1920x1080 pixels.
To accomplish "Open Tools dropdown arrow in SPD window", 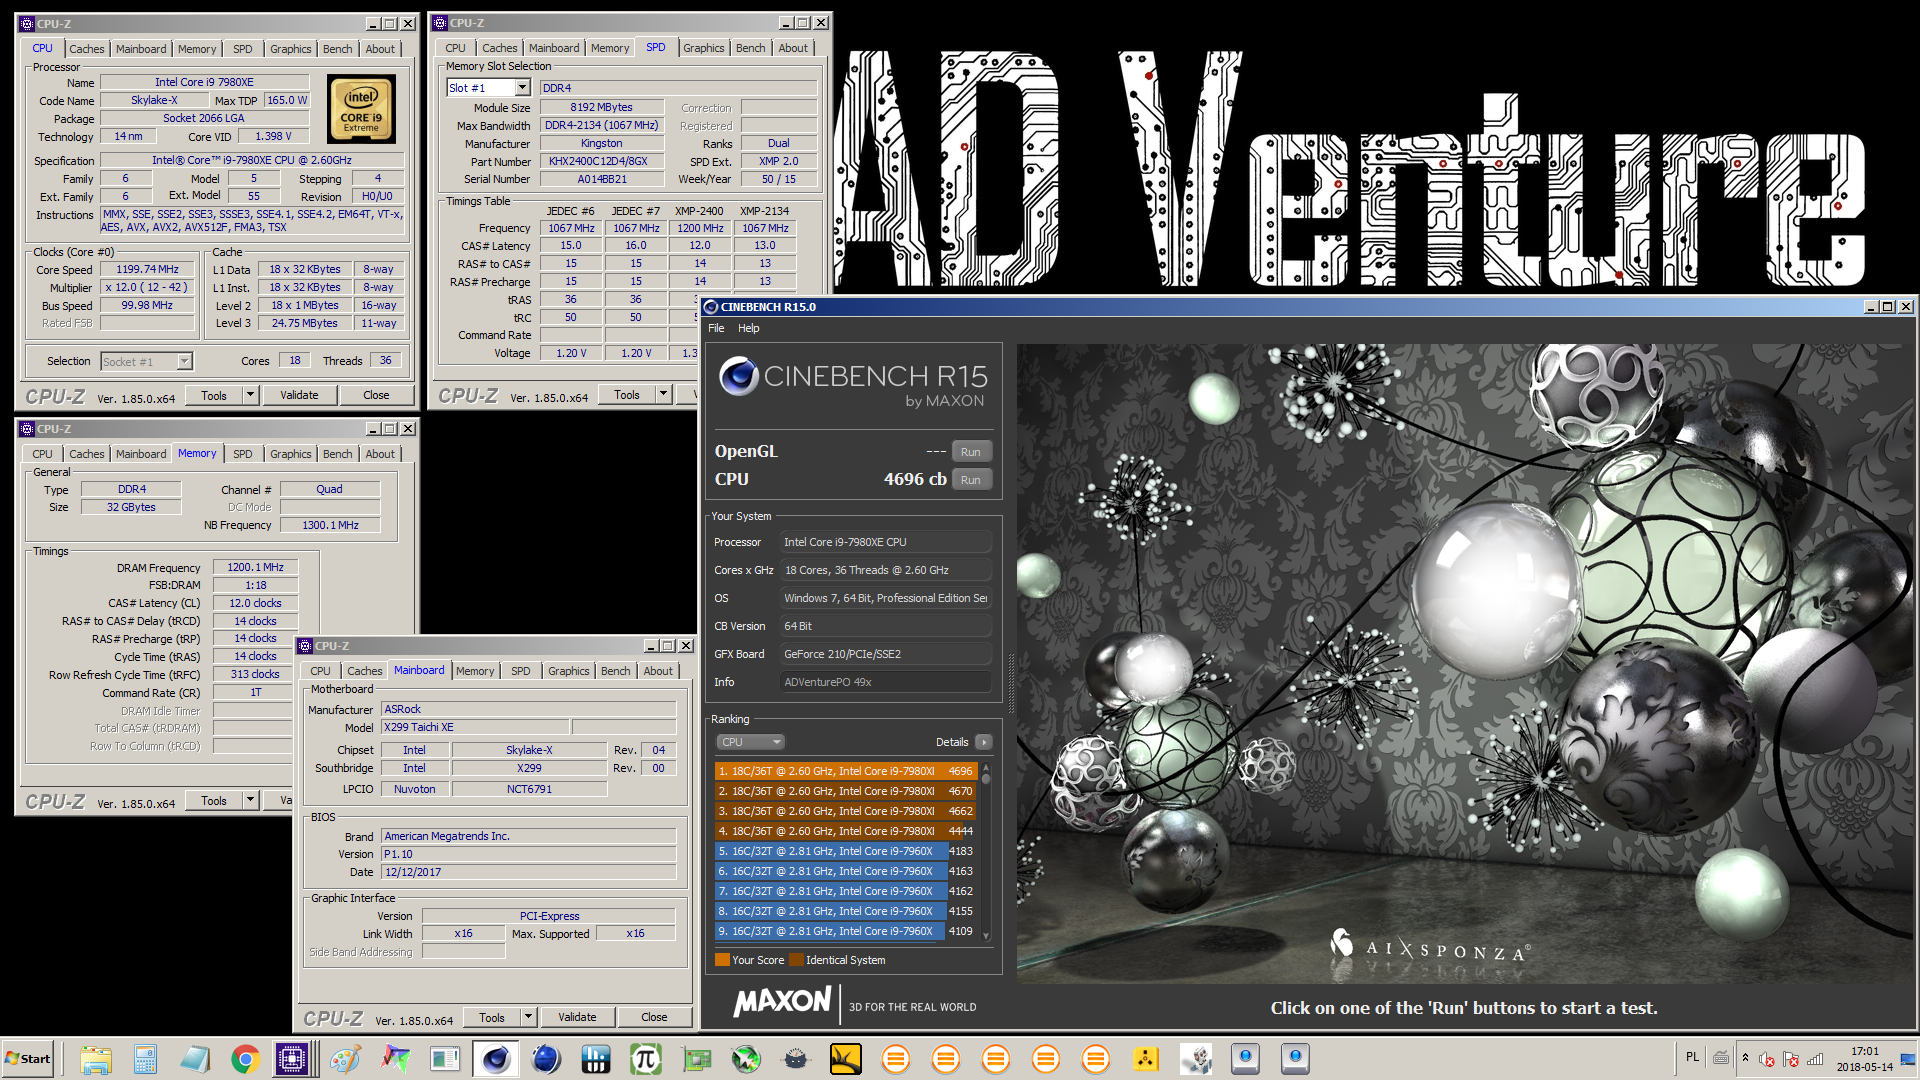I will [663, 395].
